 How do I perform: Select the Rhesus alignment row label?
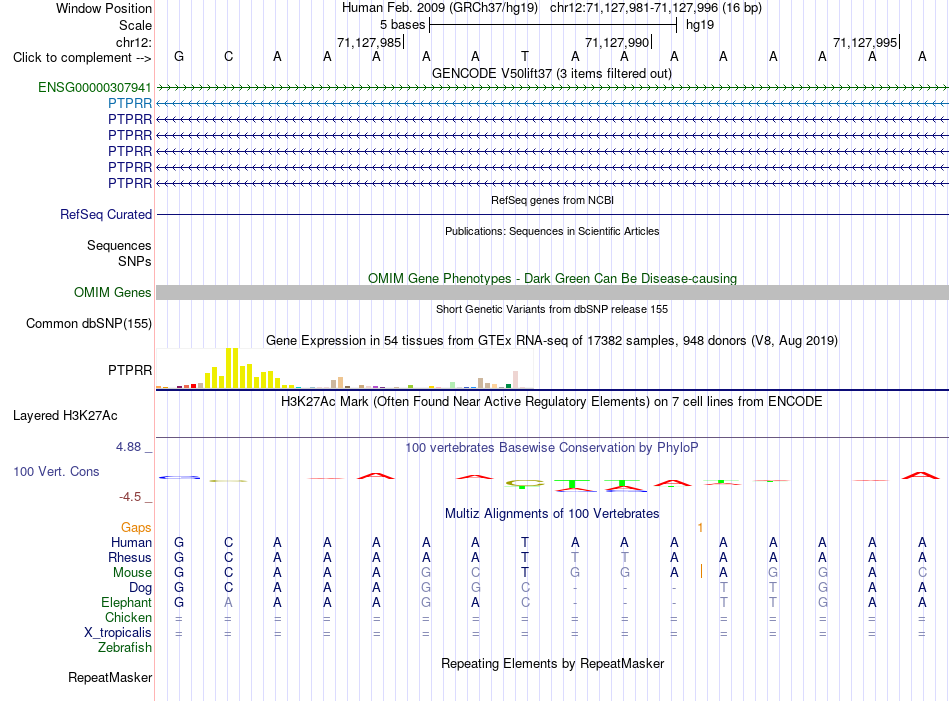130,557
